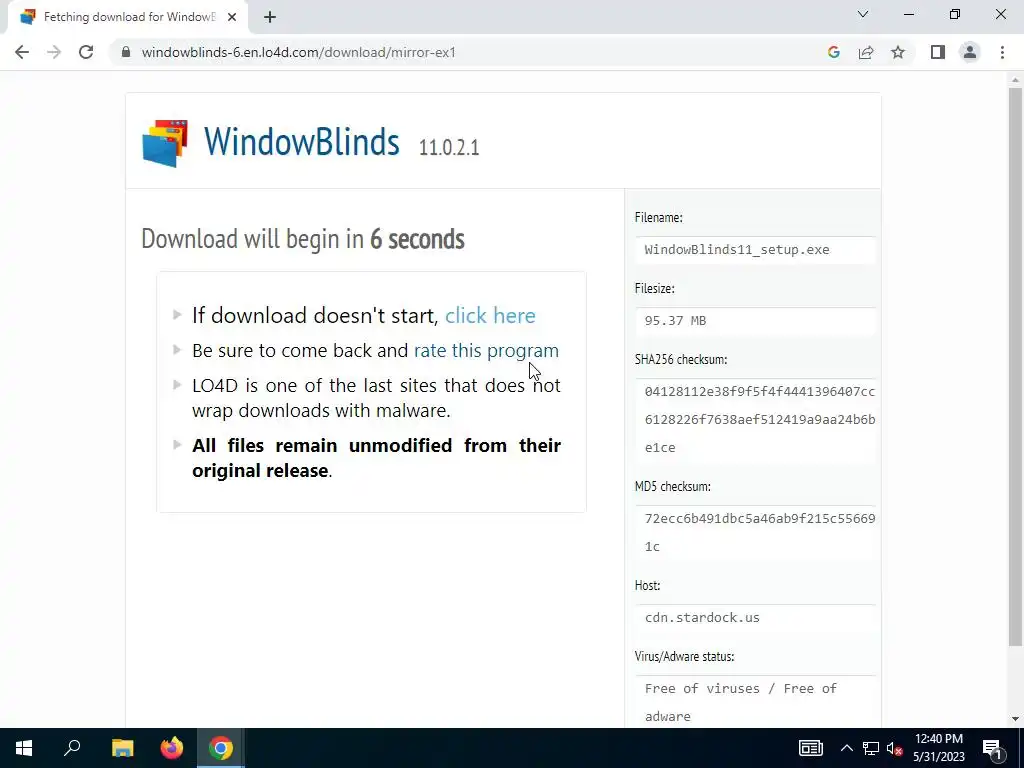Open Firefox from the taskbar

[x=172, y=748]
